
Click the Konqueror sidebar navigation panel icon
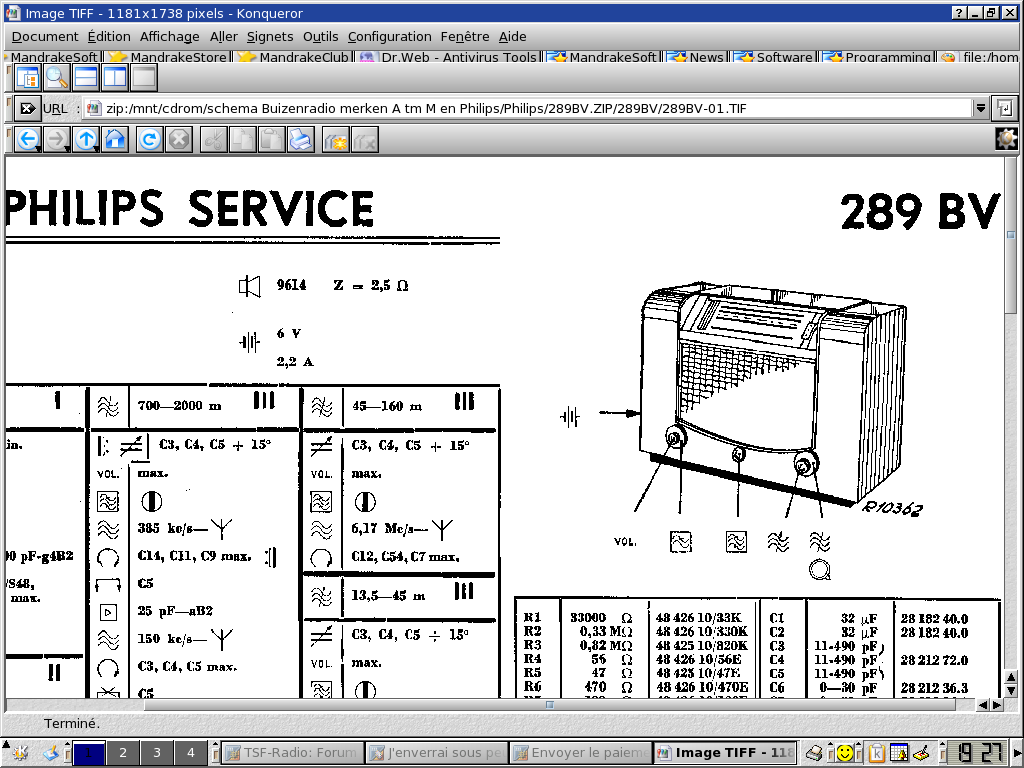pyautogui.click(x=27, y=78)
